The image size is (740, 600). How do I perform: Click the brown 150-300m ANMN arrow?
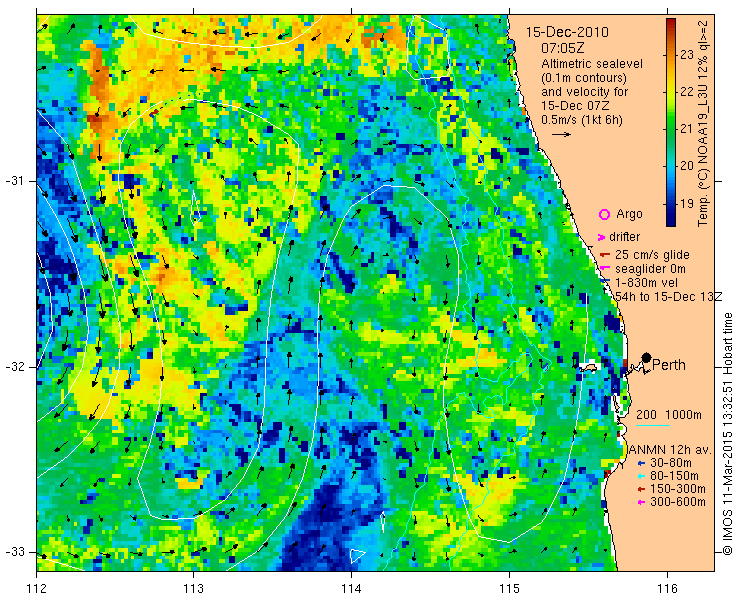point(641,490)
